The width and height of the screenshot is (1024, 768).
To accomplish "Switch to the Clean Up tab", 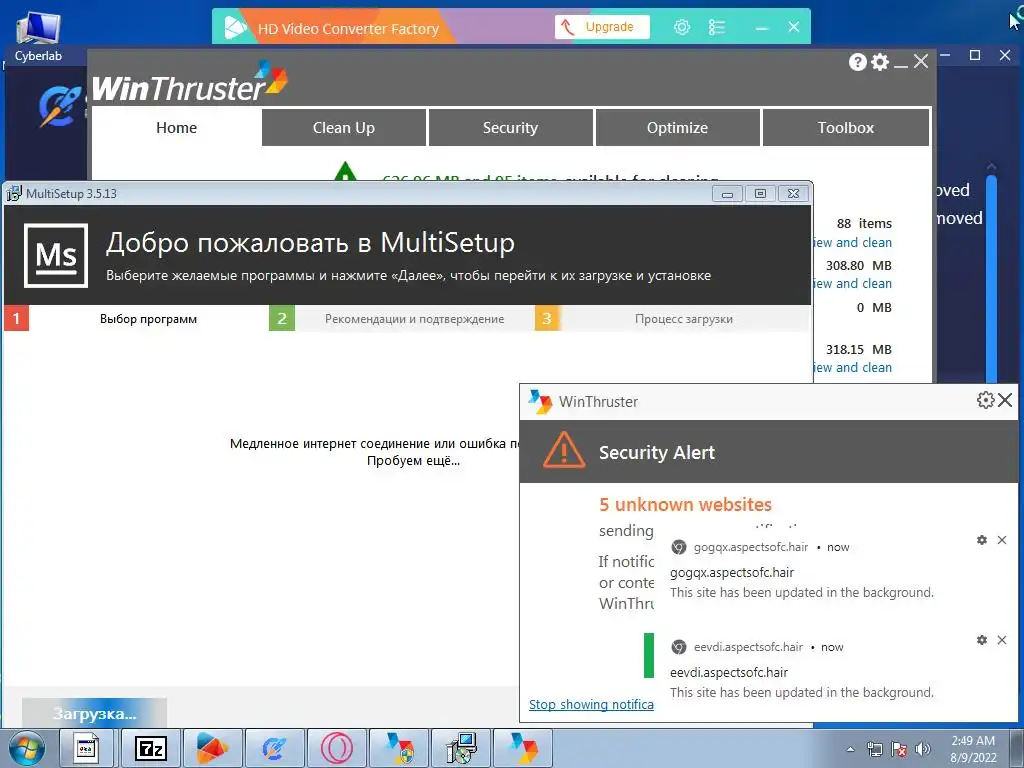I will (x=344, y=127).
